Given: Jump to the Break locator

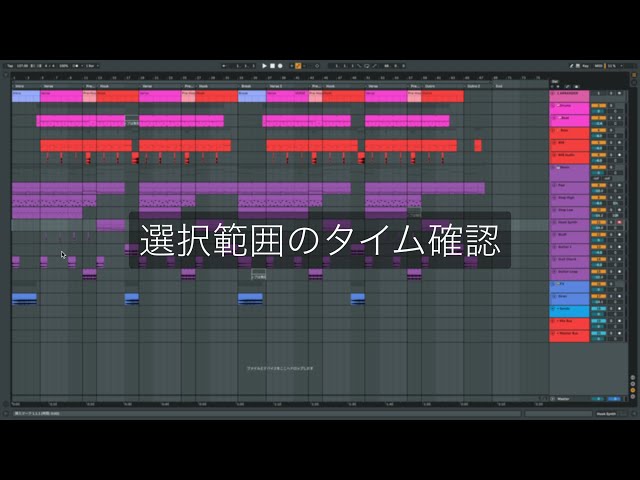Looking at the screenshot, I should coord(246,87).
